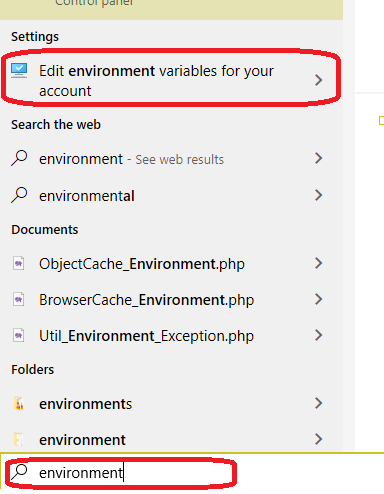Click the PHP file icon for ObjectCache_Environment.php
384x494 pixels.
tap(19, 264)
